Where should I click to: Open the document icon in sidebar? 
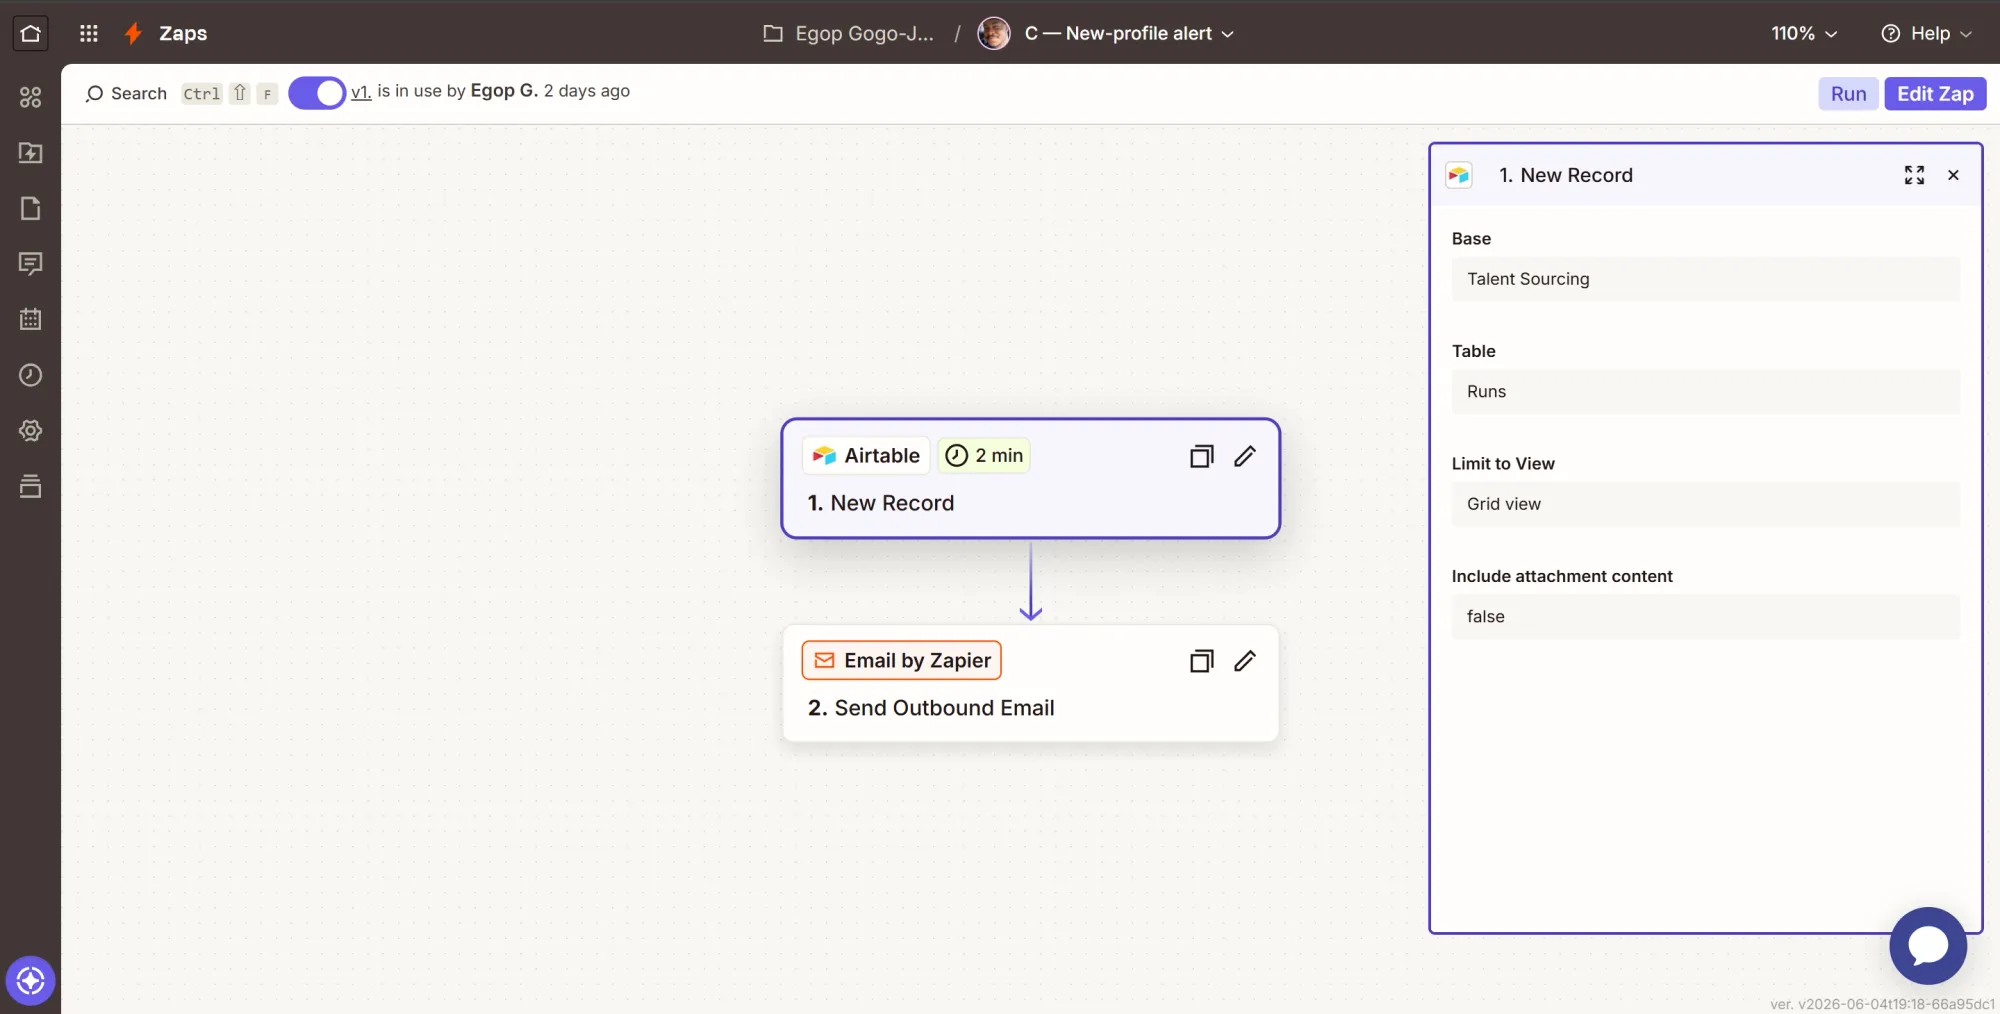[x=31, y=208]
